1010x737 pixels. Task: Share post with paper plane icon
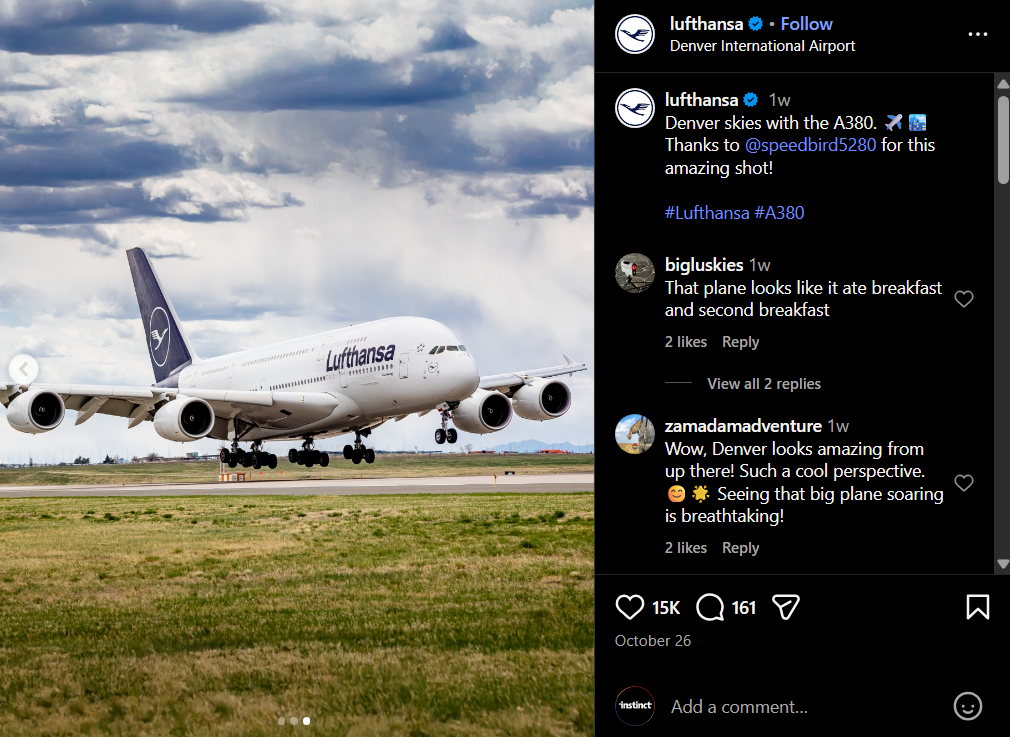(x=786, y=607)
